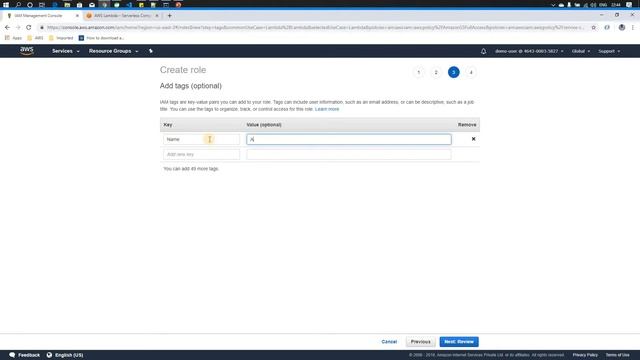Screen dimensions: 640x360
Task: Click the AWS logo home icon
Action: coord(27,51)
